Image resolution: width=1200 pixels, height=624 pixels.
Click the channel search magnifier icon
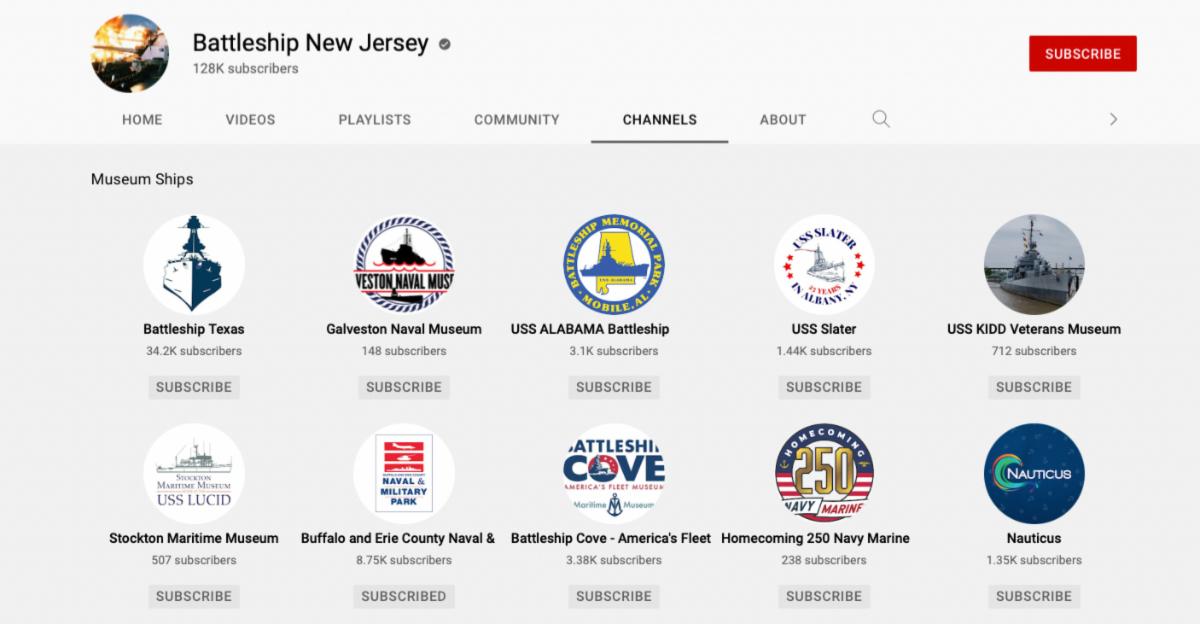[881, 119]
